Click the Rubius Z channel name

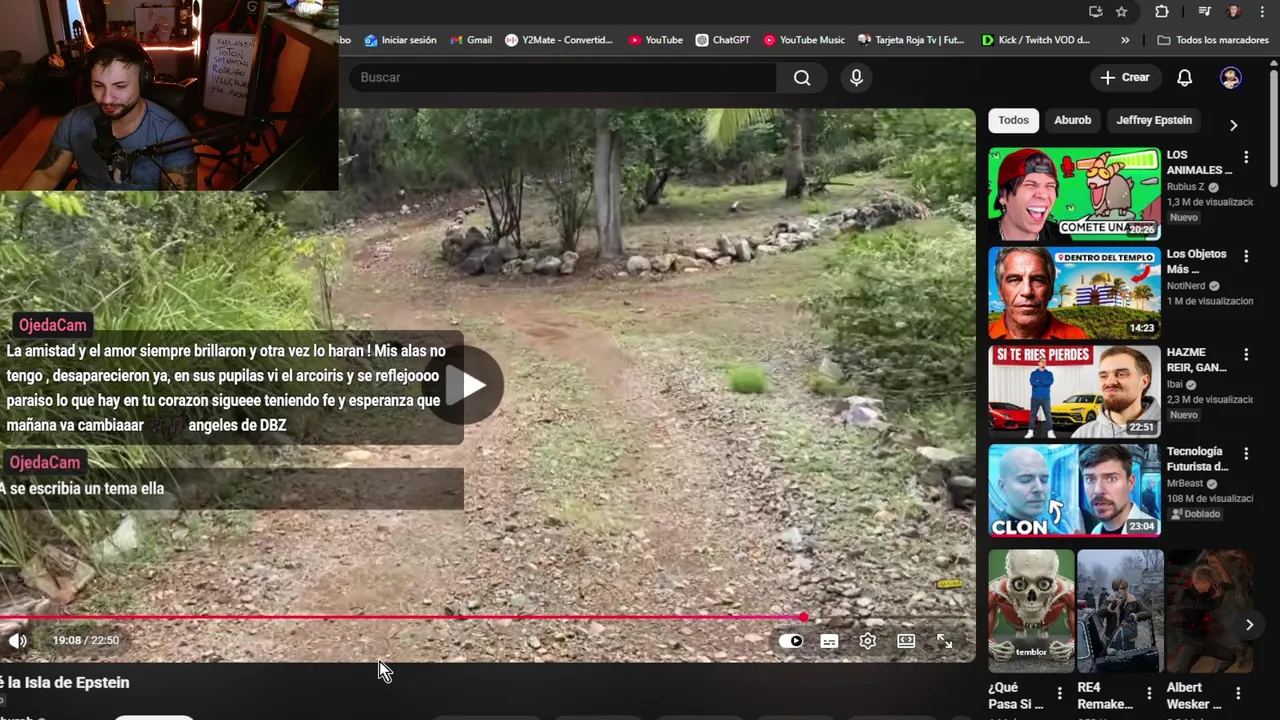coord(1186,187)
